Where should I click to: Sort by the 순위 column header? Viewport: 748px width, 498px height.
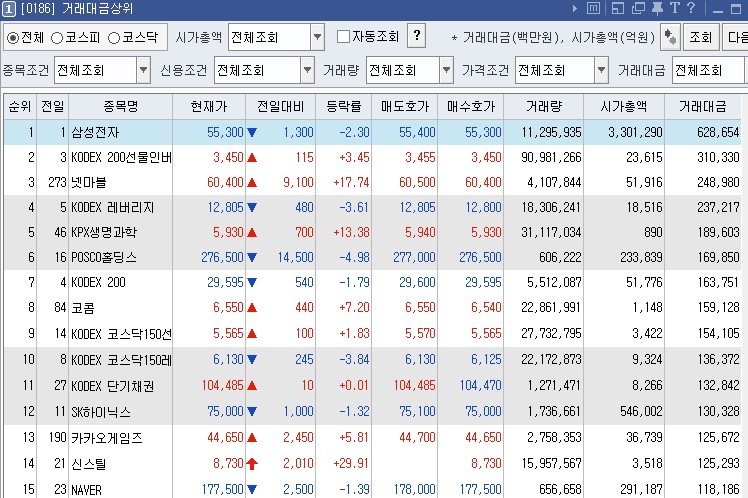pyautogui.click(x=20, y=106)
